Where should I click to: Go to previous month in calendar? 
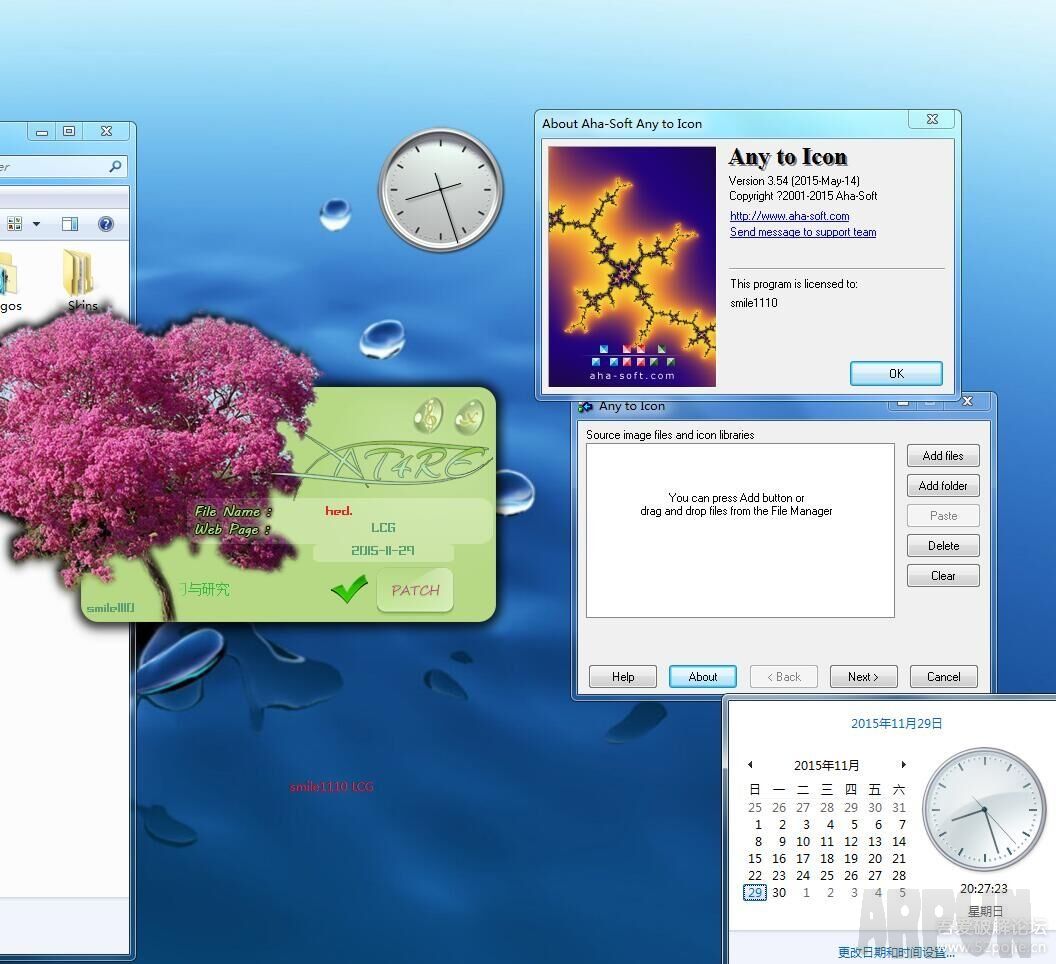[x=750, y=765]
